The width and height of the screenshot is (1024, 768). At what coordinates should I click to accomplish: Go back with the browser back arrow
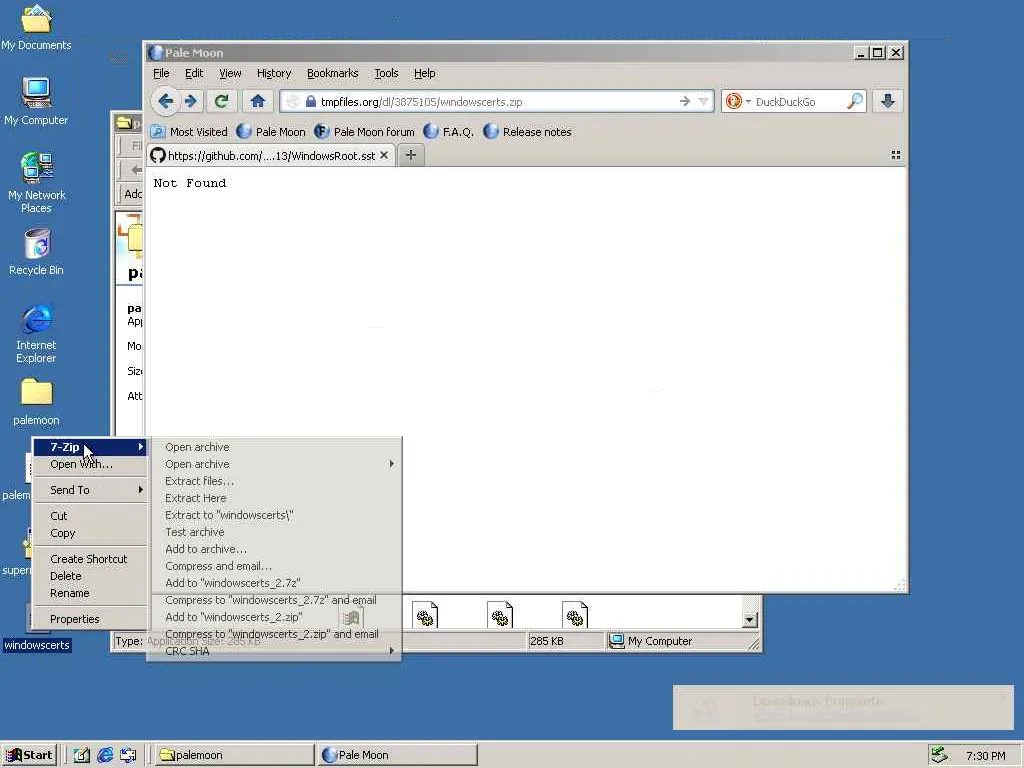166,101
